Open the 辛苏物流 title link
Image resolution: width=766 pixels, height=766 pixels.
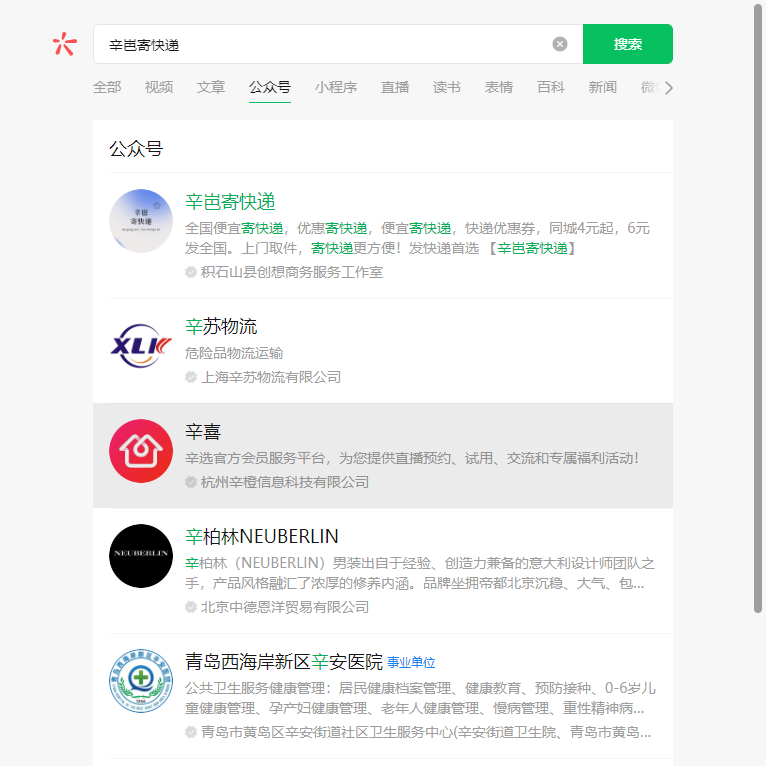point(221,326)
